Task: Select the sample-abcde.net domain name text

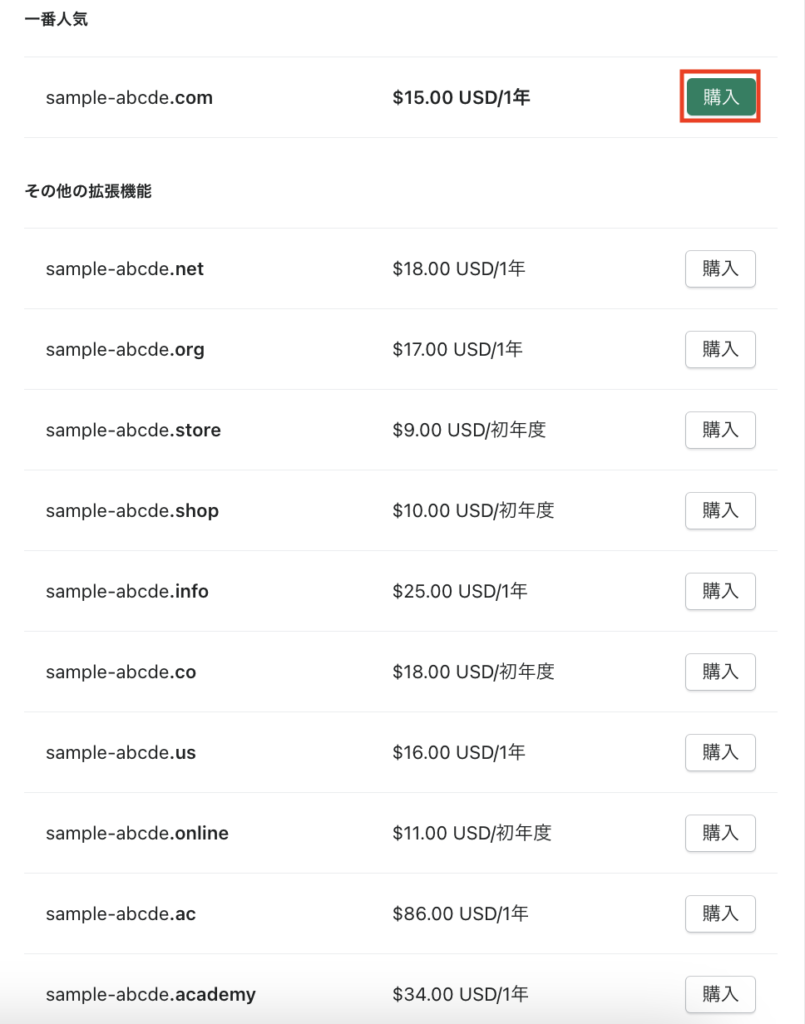Action: [x=125, y=269]
